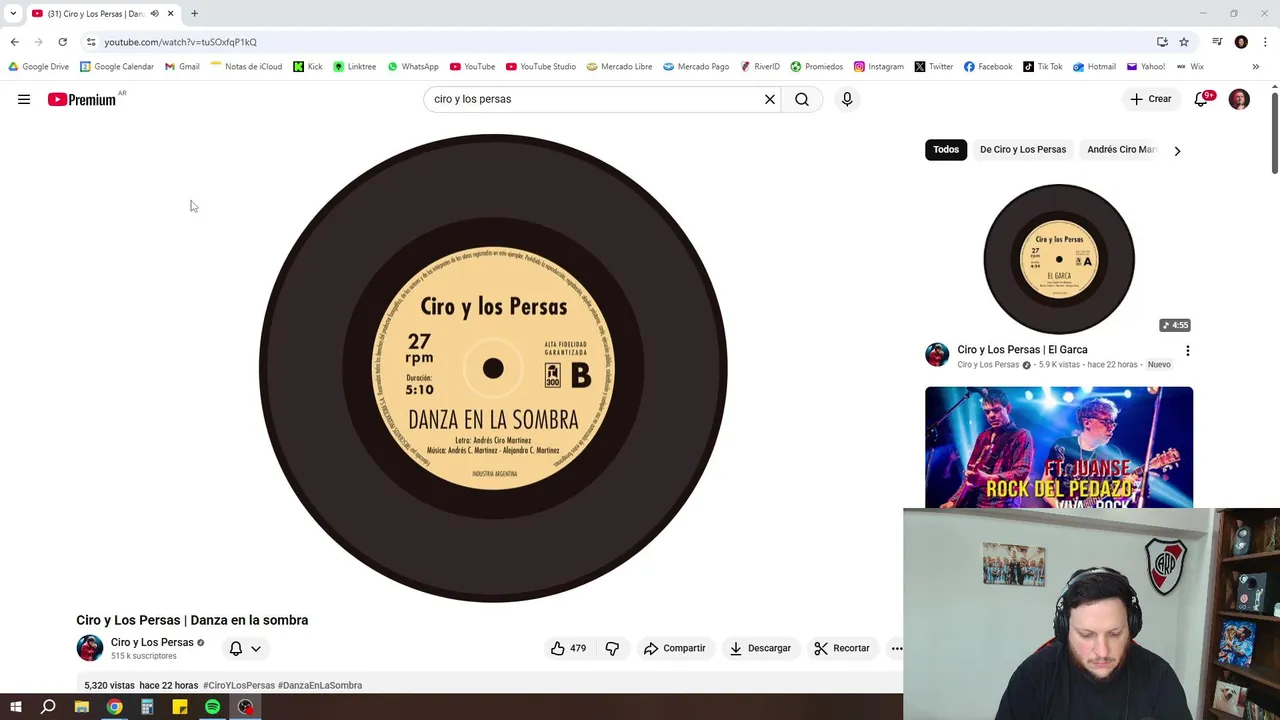
Task: Reload the page
Action: (x=62, y=42)
